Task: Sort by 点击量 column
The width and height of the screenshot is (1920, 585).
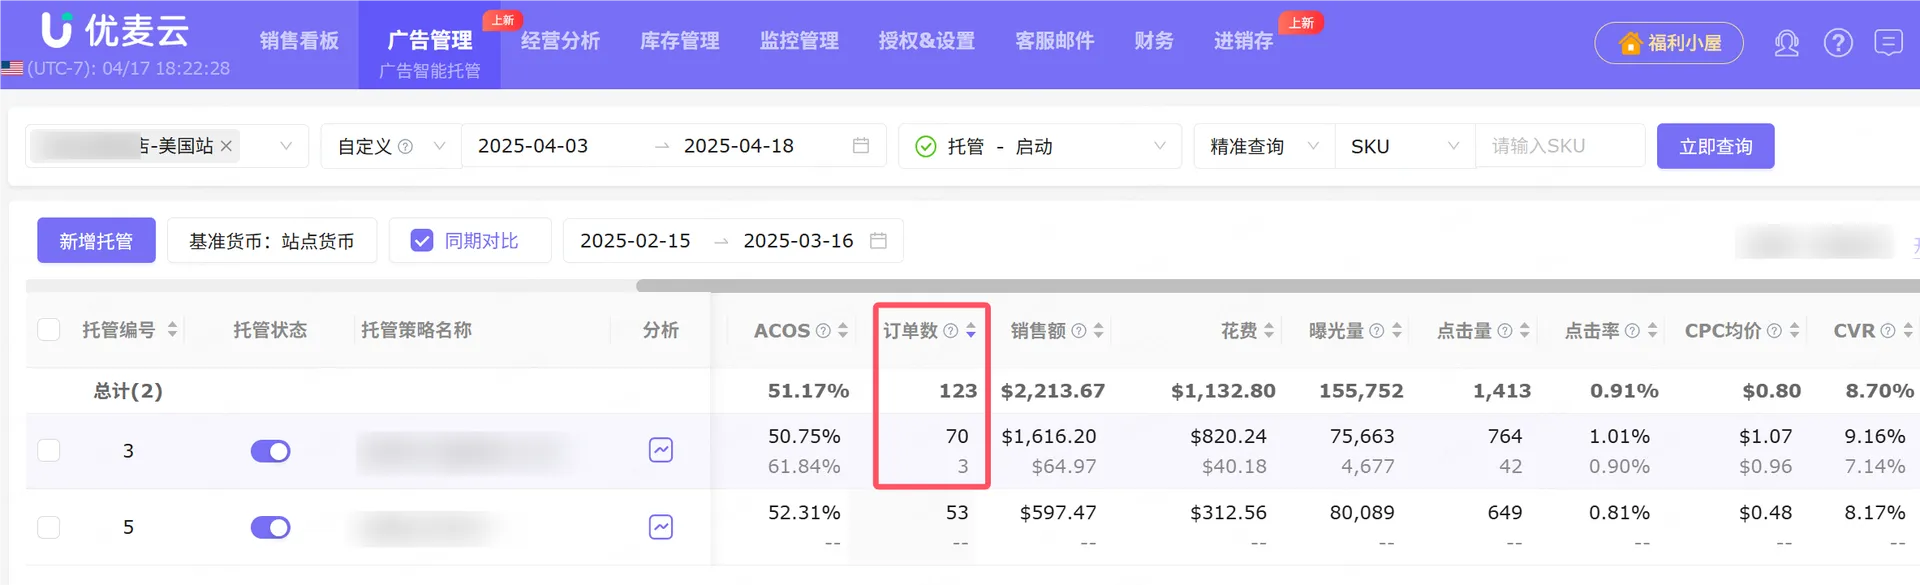Action: (x=1525, y=330)
